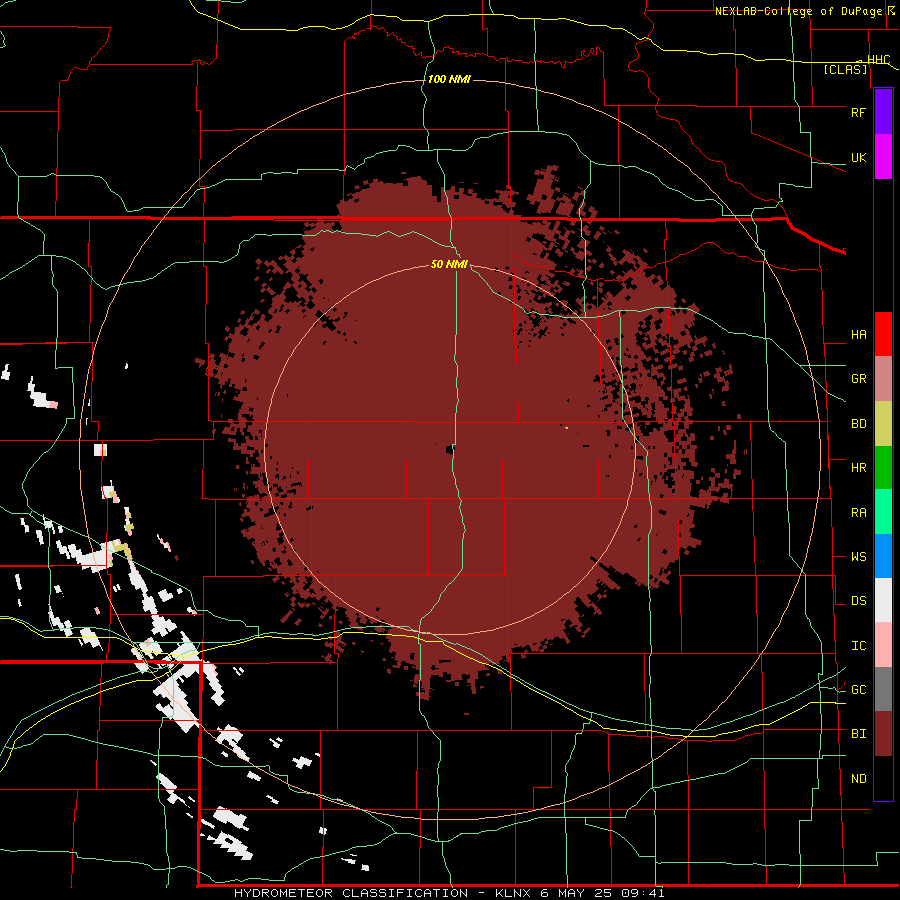
Task: Click the magenta UK legend color swatch
Action: (x=883, y=157)
